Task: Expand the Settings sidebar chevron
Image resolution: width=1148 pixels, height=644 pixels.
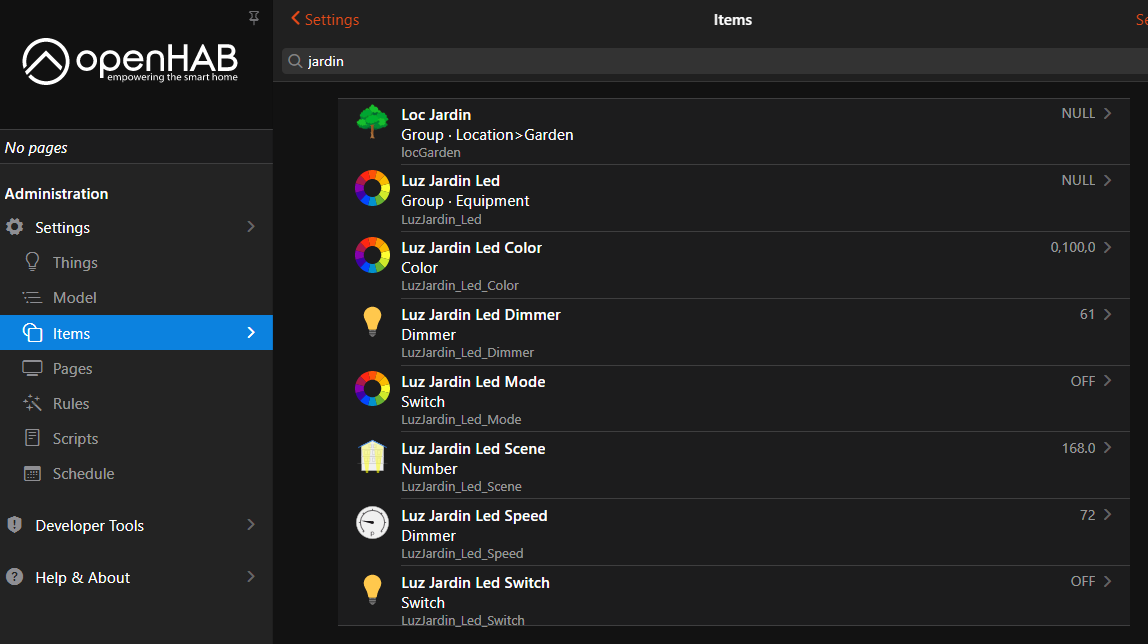Action: point(251,227)
